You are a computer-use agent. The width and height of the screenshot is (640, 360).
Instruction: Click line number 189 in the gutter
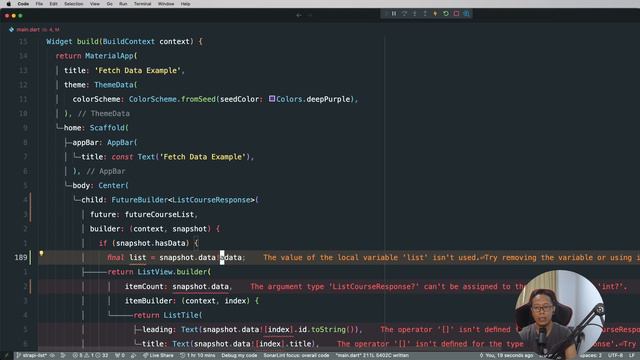20,258
